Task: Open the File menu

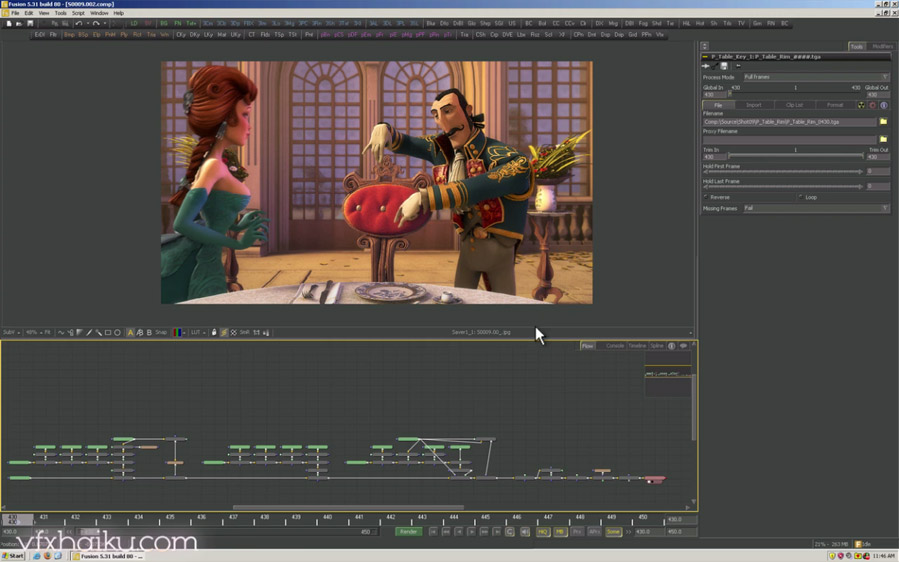Action: coord(15,13)
